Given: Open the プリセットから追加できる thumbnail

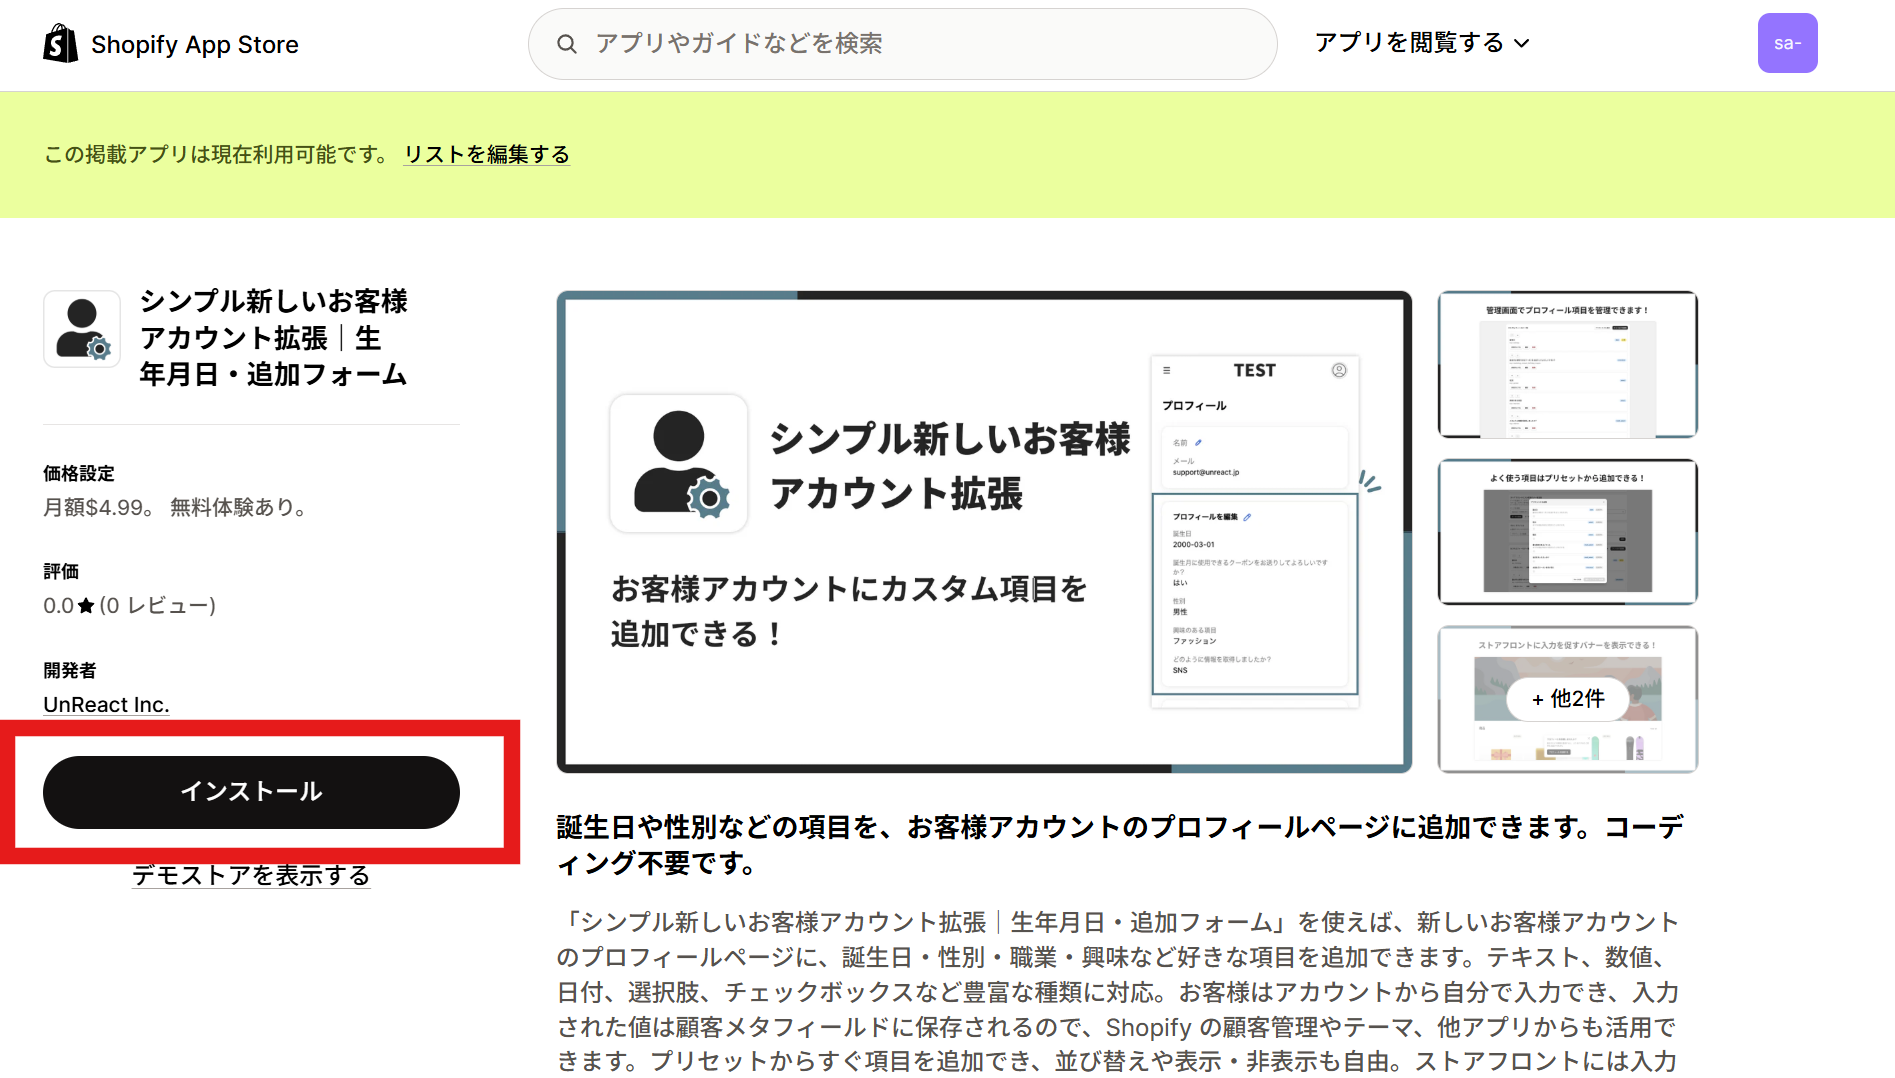Looking at the screenshot, I should point(1567,532).
